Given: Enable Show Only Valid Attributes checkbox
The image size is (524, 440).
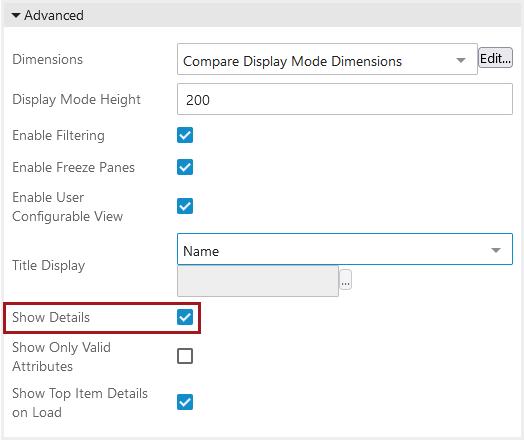Looking at the screenshot, I should tap(185, 356).
